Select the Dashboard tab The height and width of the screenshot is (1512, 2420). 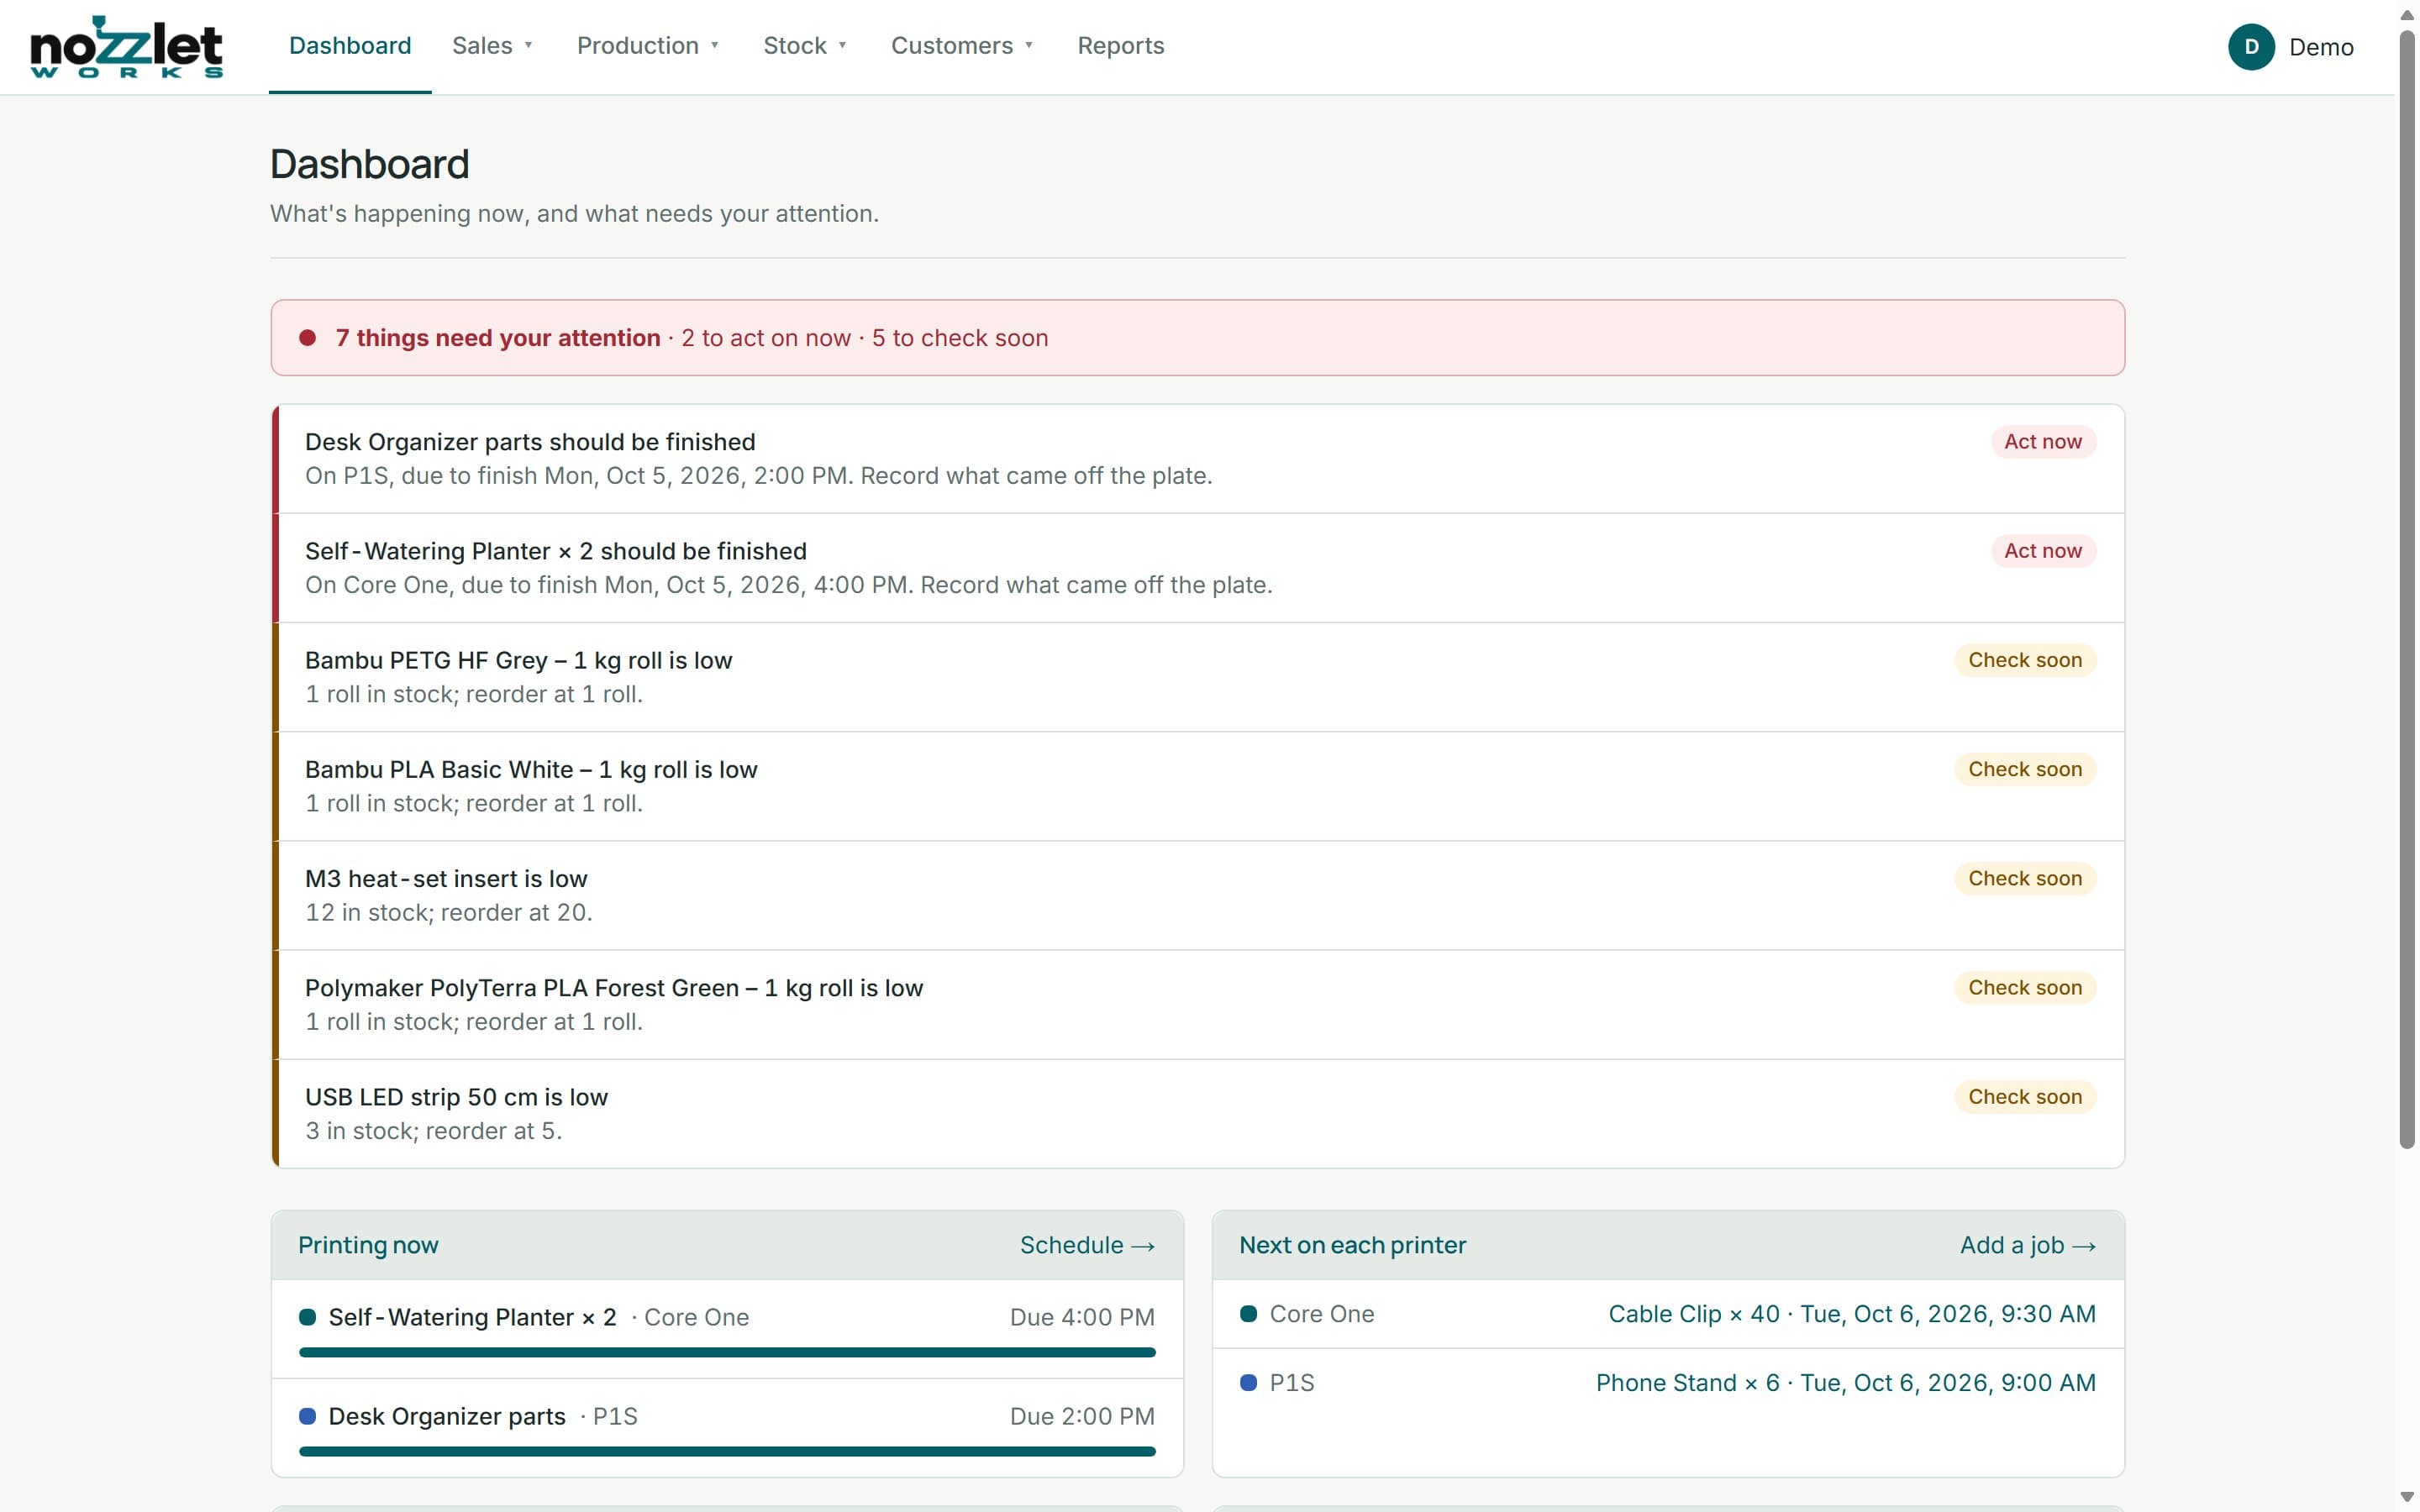[350, 46]
